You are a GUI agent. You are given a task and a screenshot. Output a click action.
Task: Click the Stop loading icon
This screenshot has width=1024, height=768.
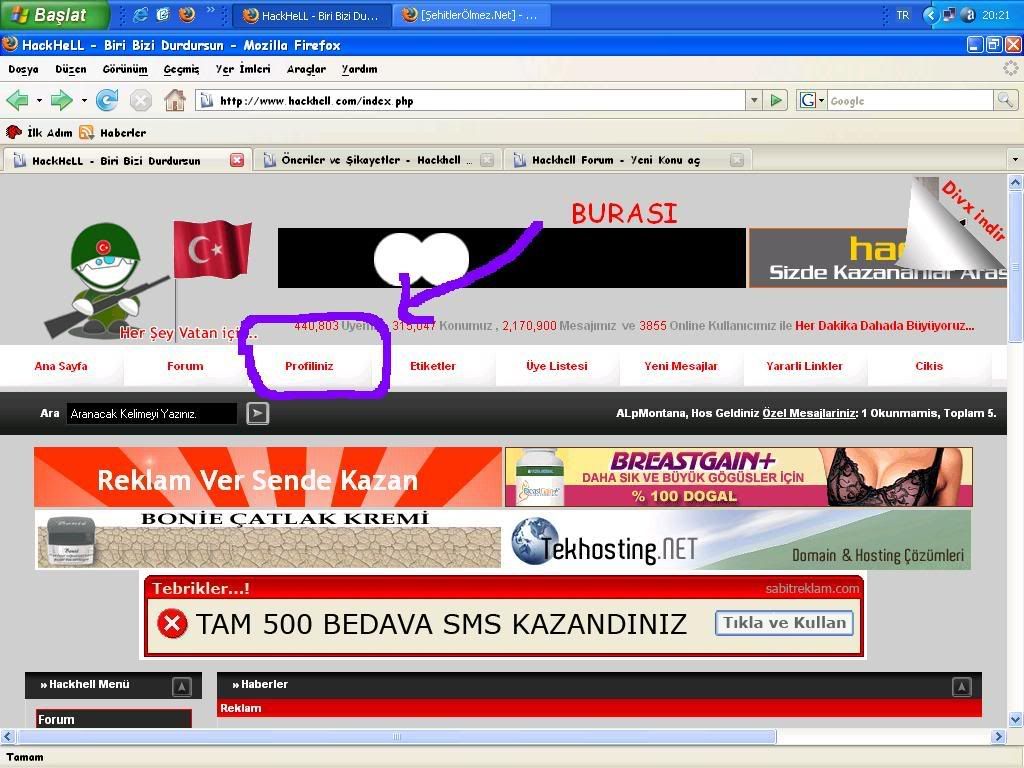coord(140,101)
